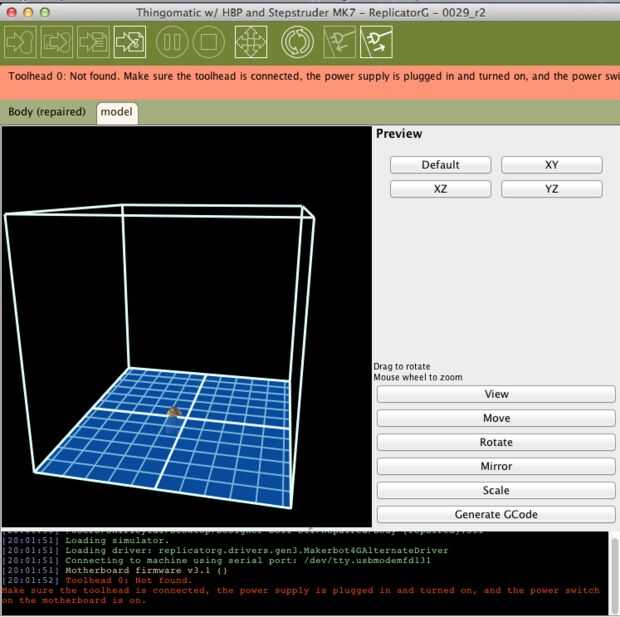Click the Loading driver log line
Image resolution: width=620 pixels, height=617 pixels.
click(225, 551)
